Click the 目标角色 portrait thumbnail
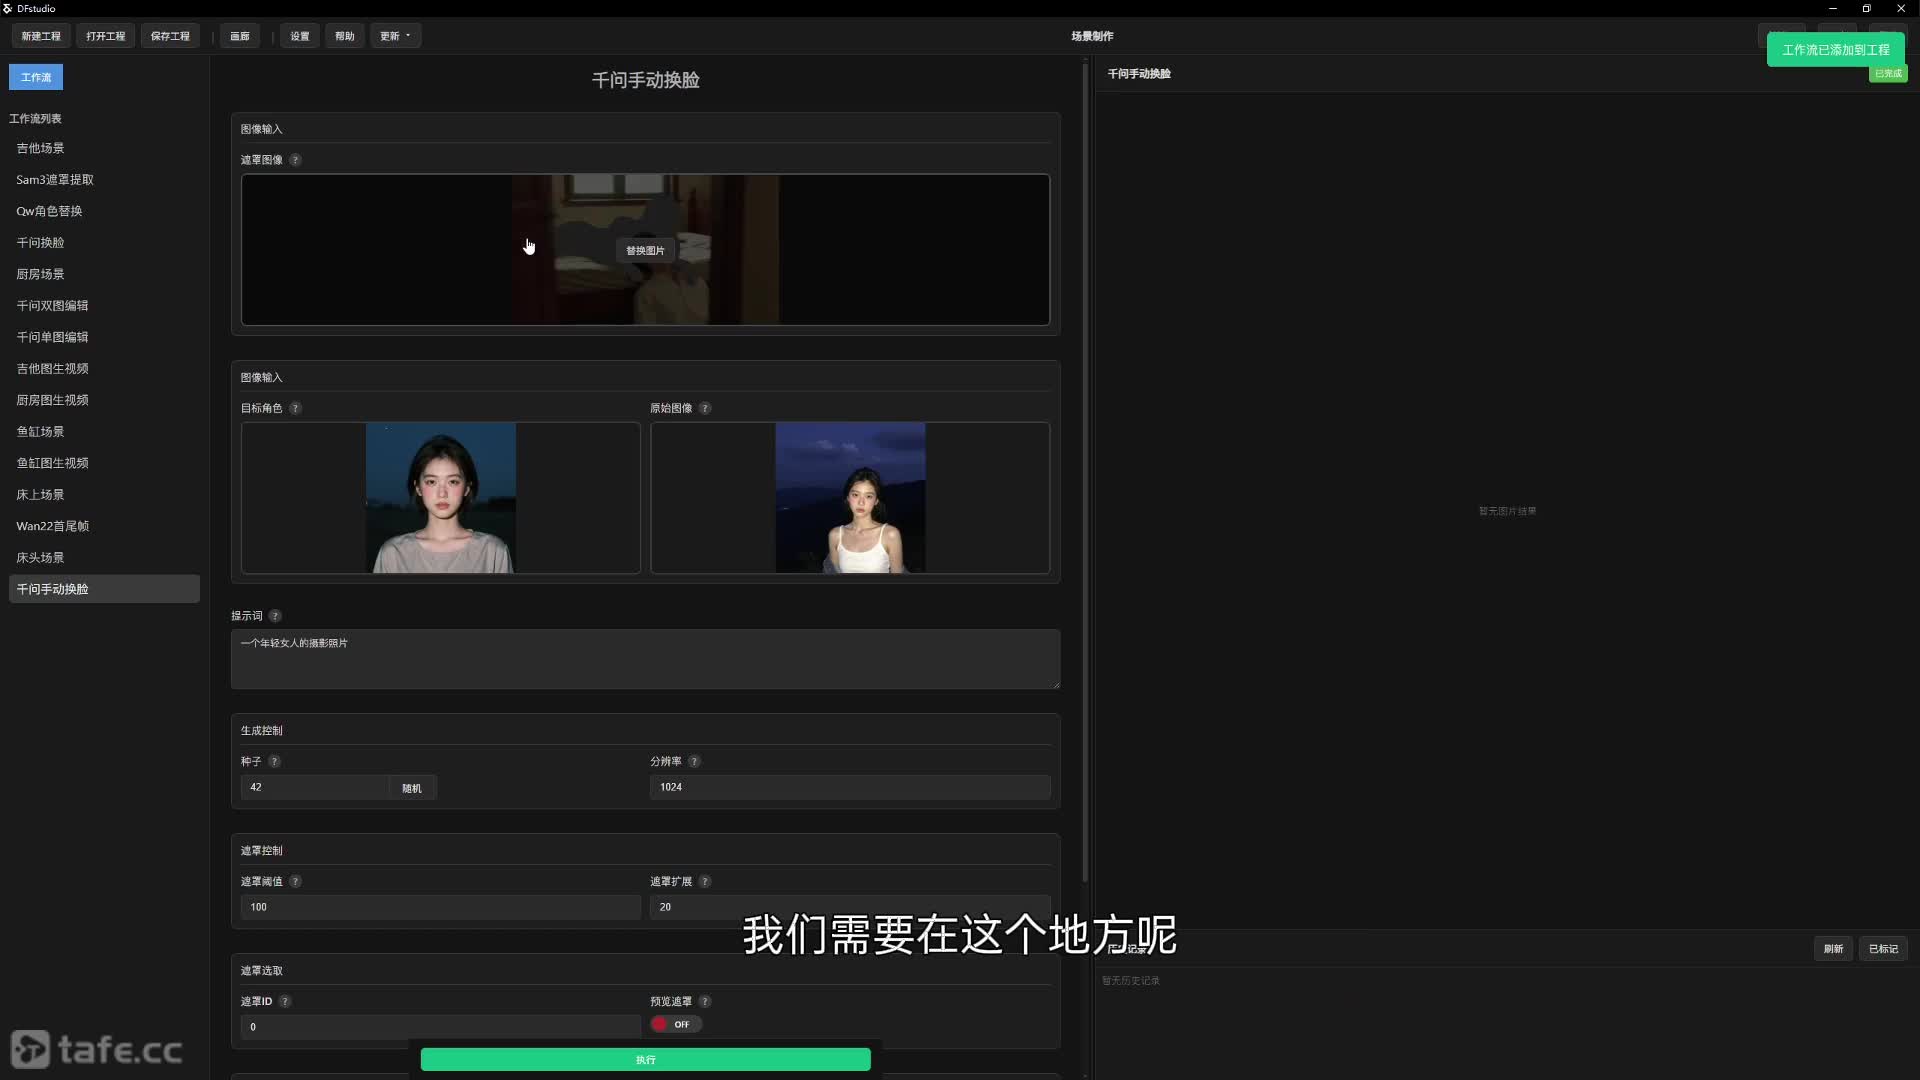Viewport: 1920px width, 1080px height. 441,498
